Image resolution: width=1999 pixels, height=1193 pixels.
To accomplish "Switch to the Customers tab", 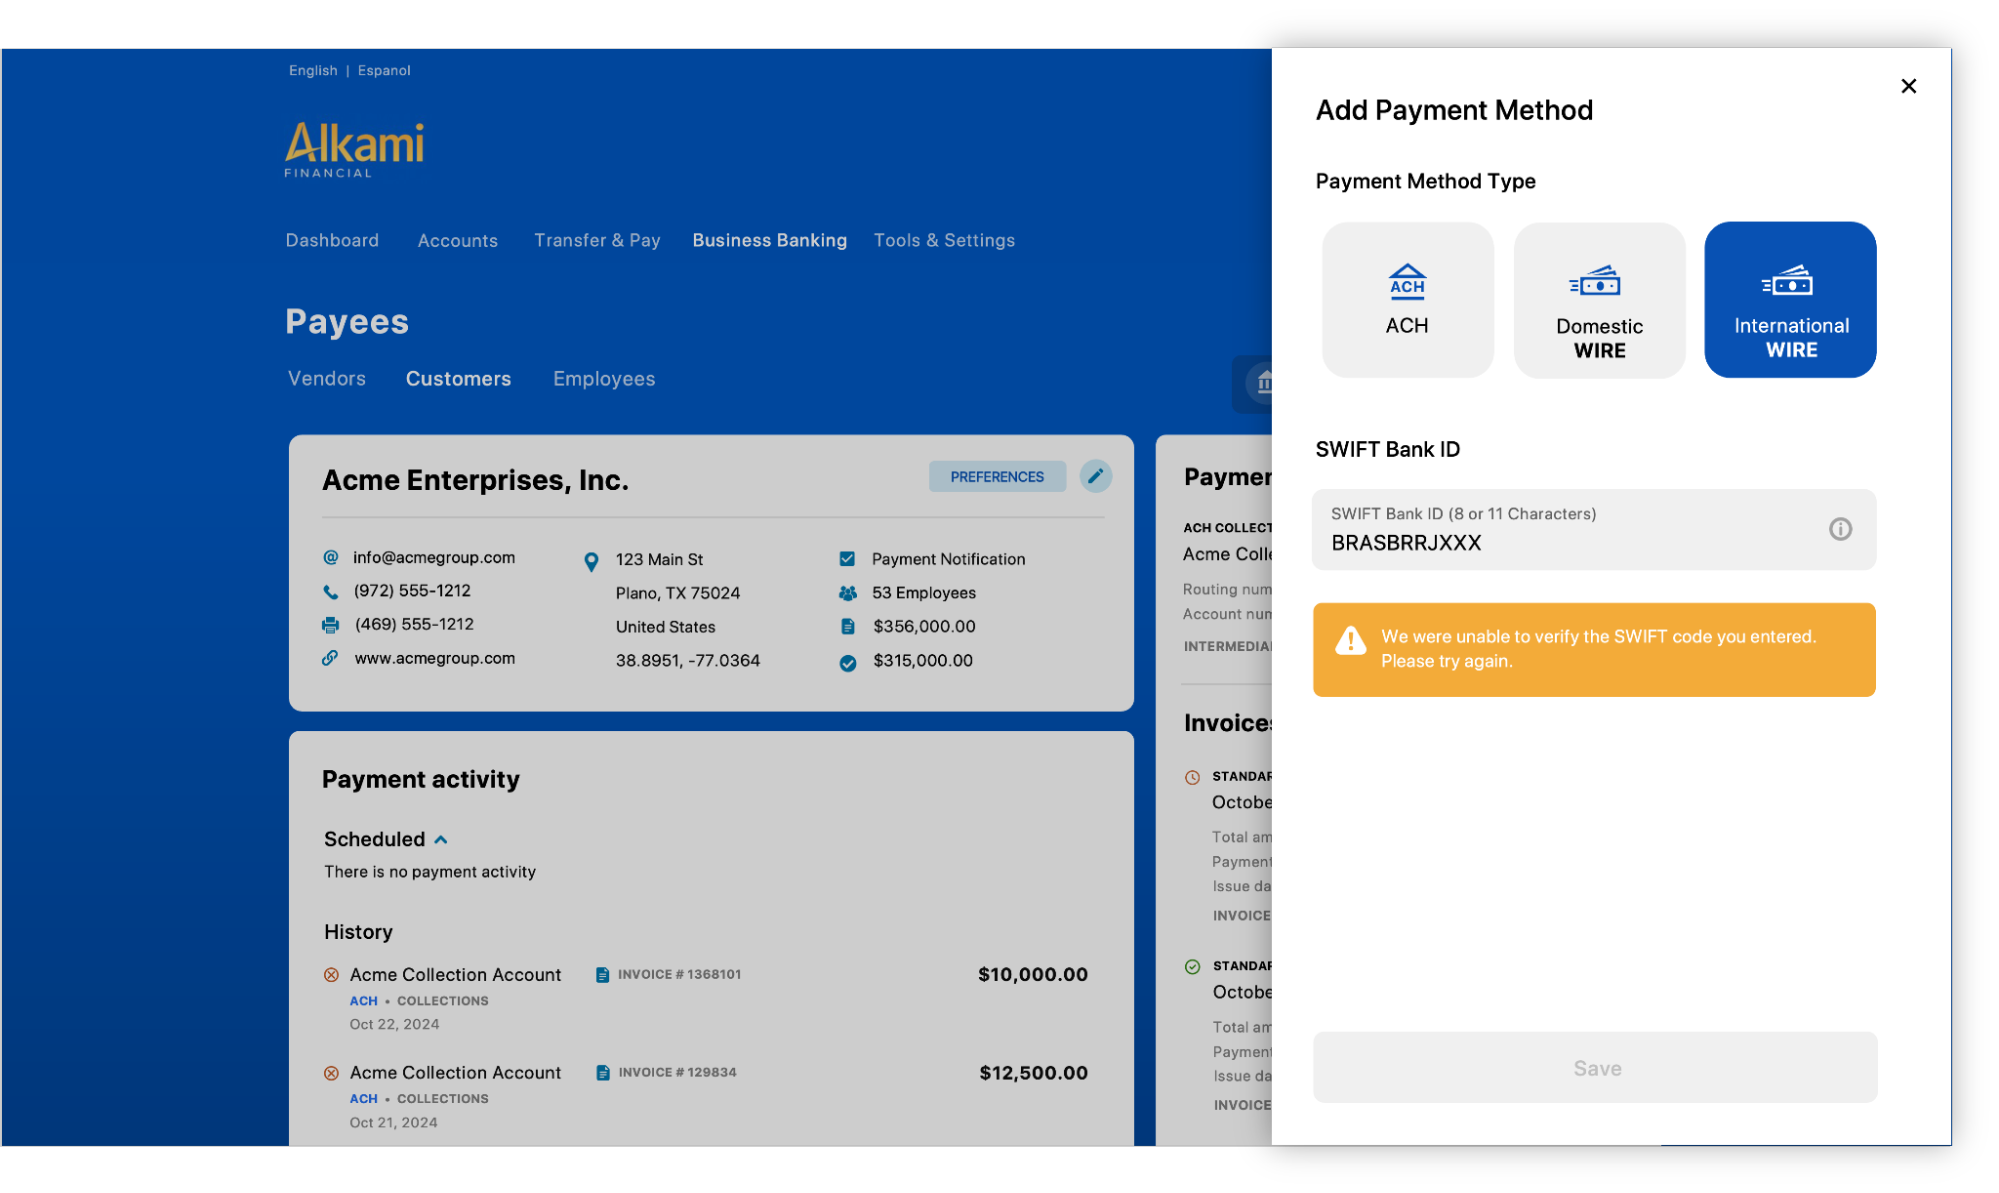I will [x=458, y=379].
